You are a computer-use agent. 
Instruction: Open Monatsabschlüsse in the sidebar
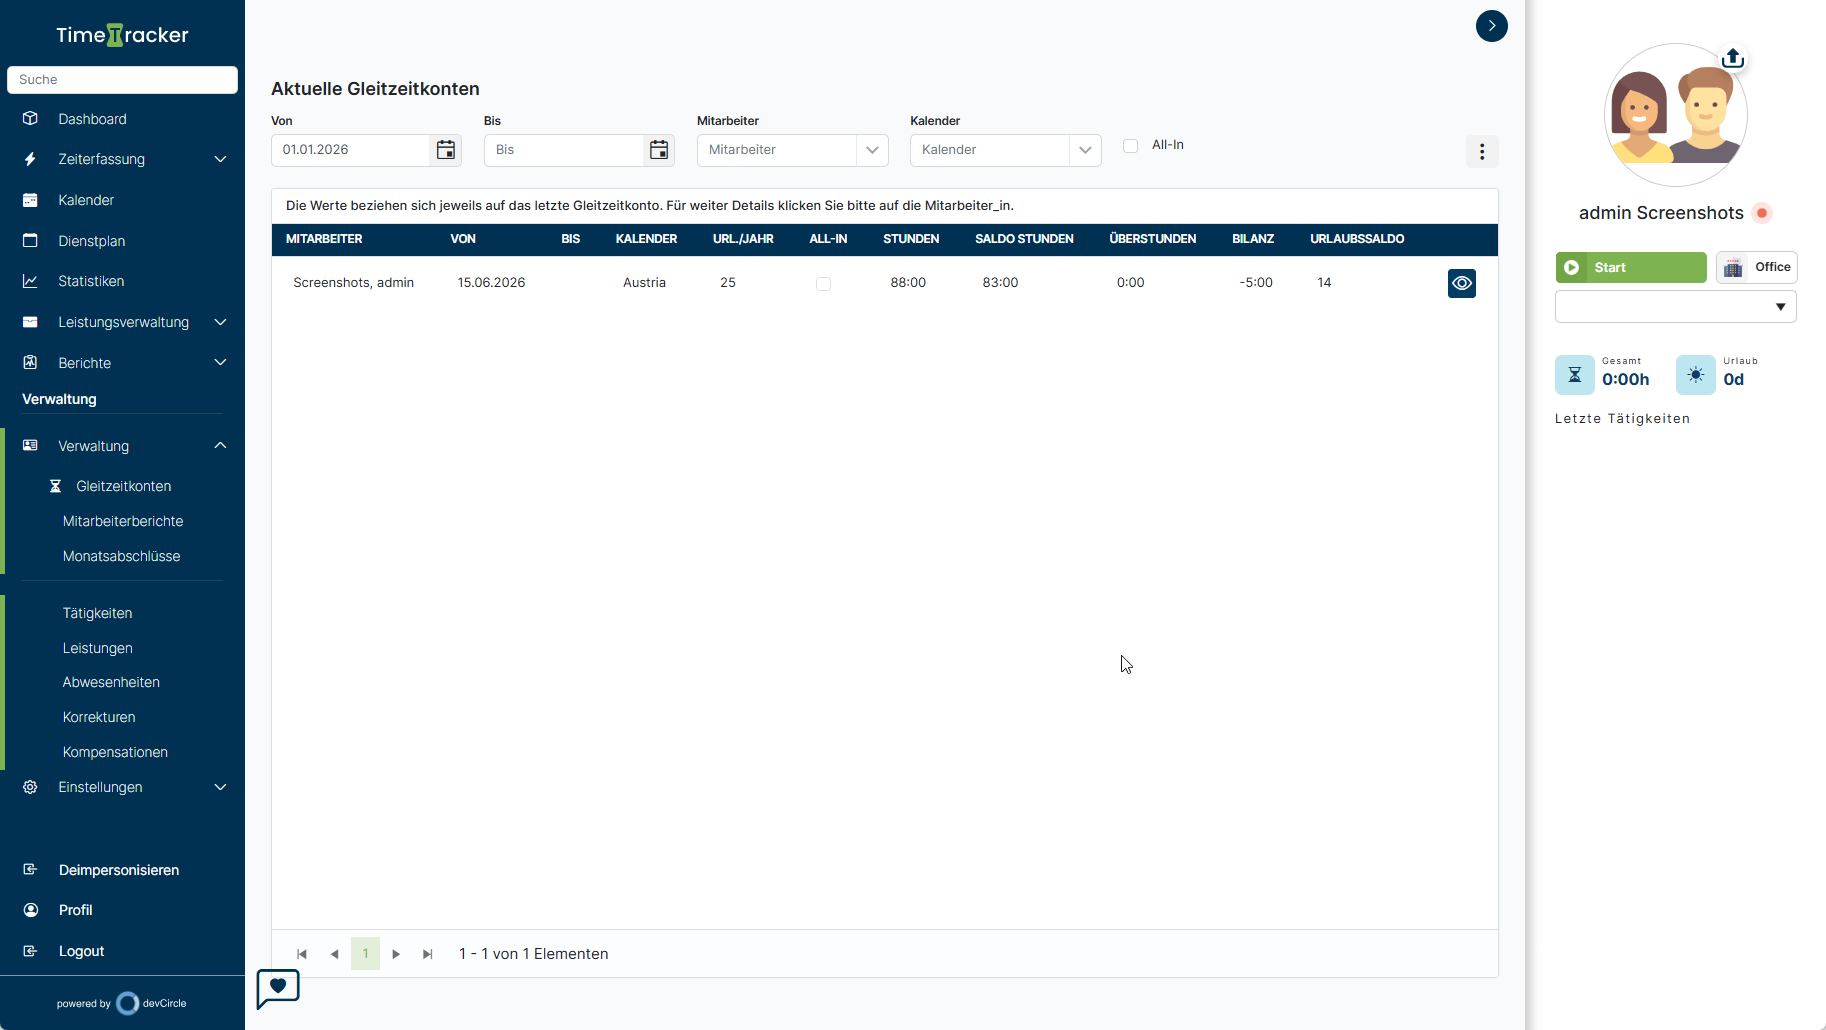coord(121,556)
